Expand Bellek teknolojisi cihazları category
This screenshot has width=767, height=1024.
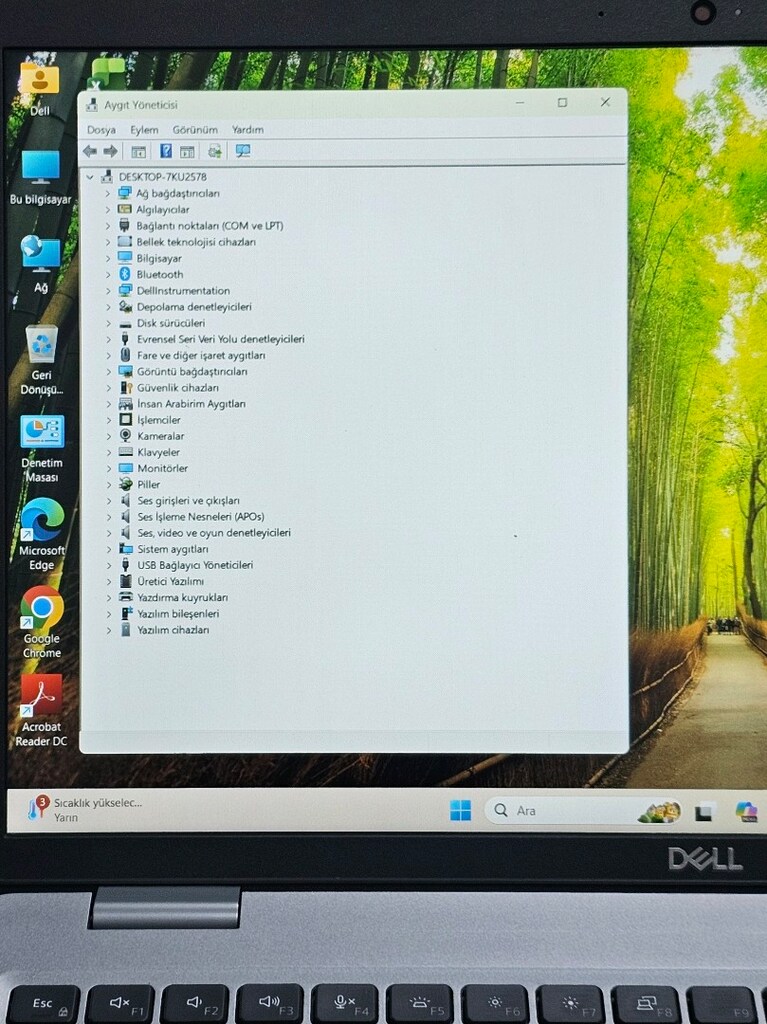click(108, 242)
